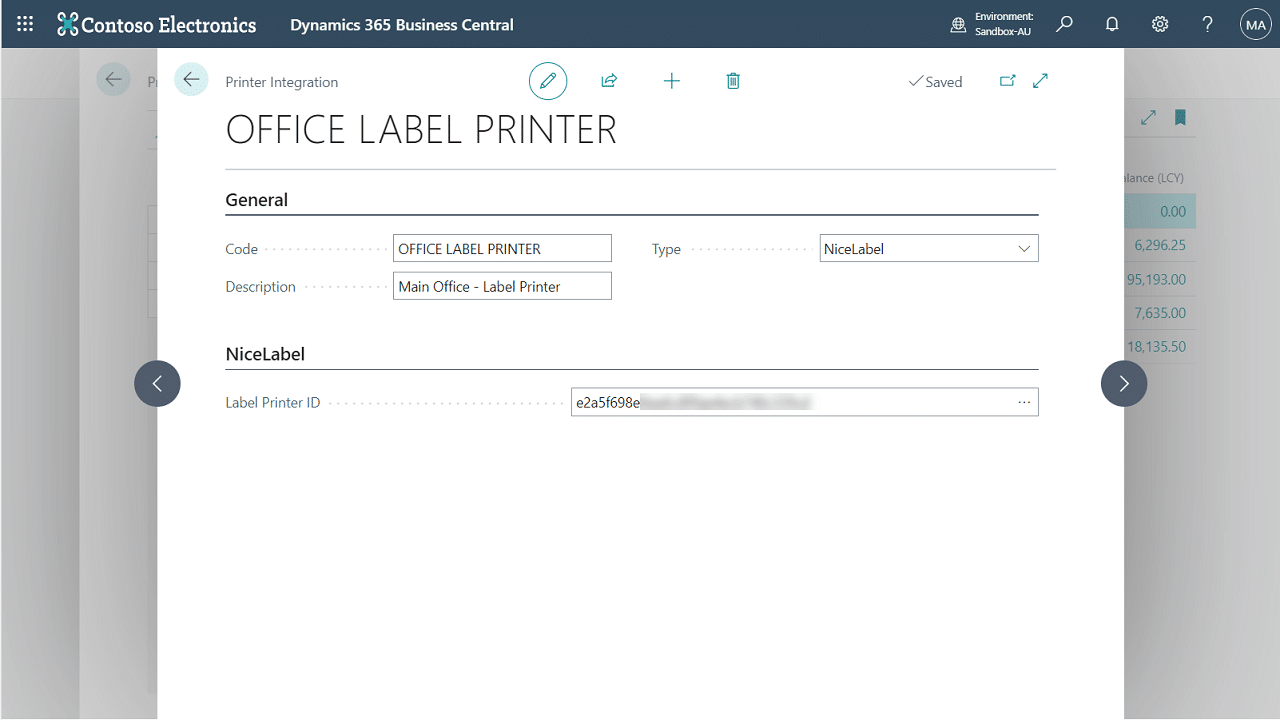
Task: Click the Saved status indicator
Action: coord(935,82)
